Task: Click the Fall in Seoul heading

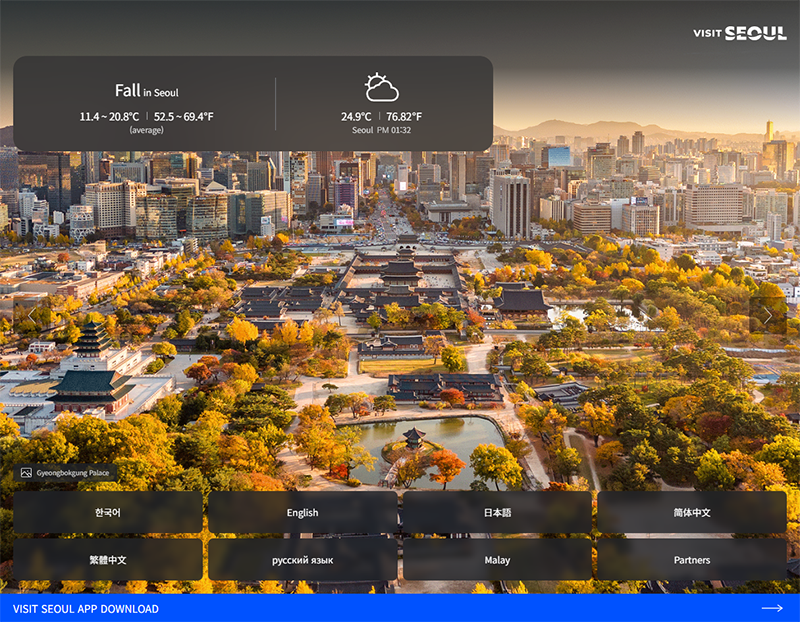Action: coord(146,91)
